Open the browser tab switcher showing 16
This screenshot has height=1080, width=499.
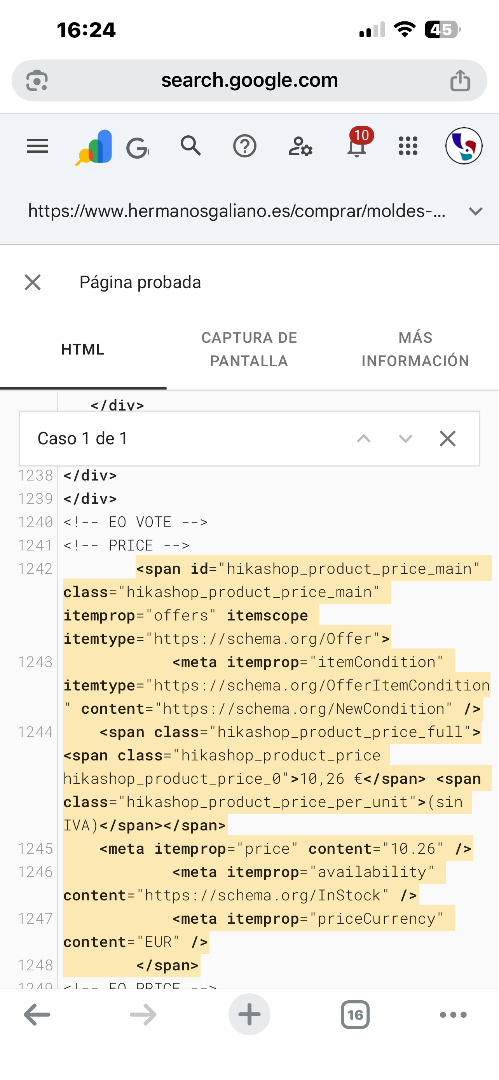tap(355, 1015)
